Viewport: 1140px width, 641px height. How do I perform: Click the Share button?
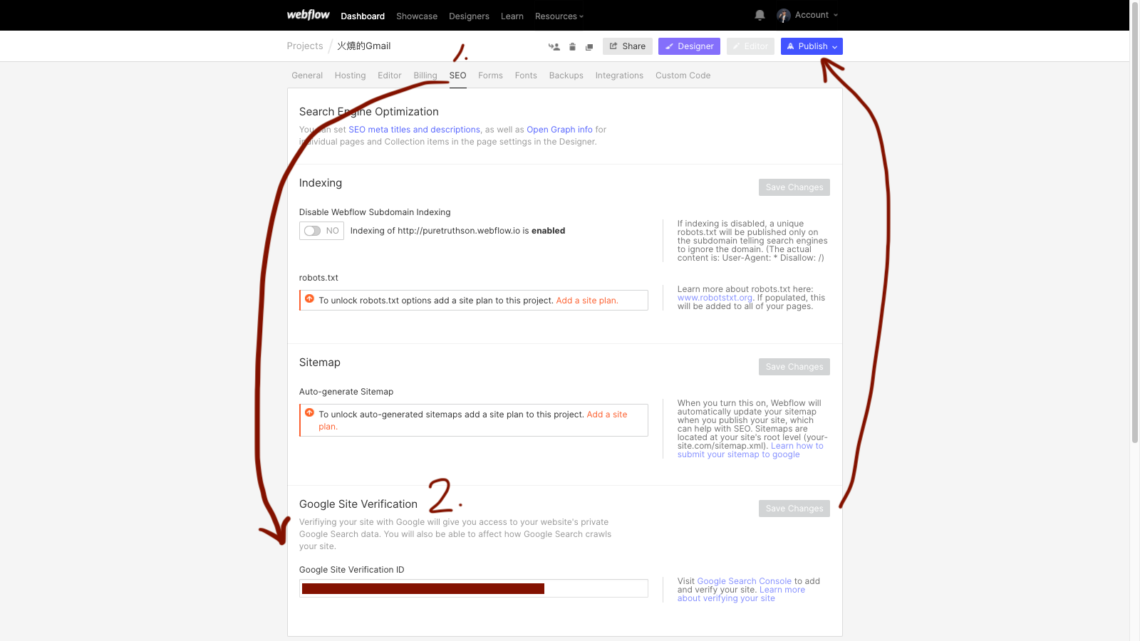pos(627,46)
